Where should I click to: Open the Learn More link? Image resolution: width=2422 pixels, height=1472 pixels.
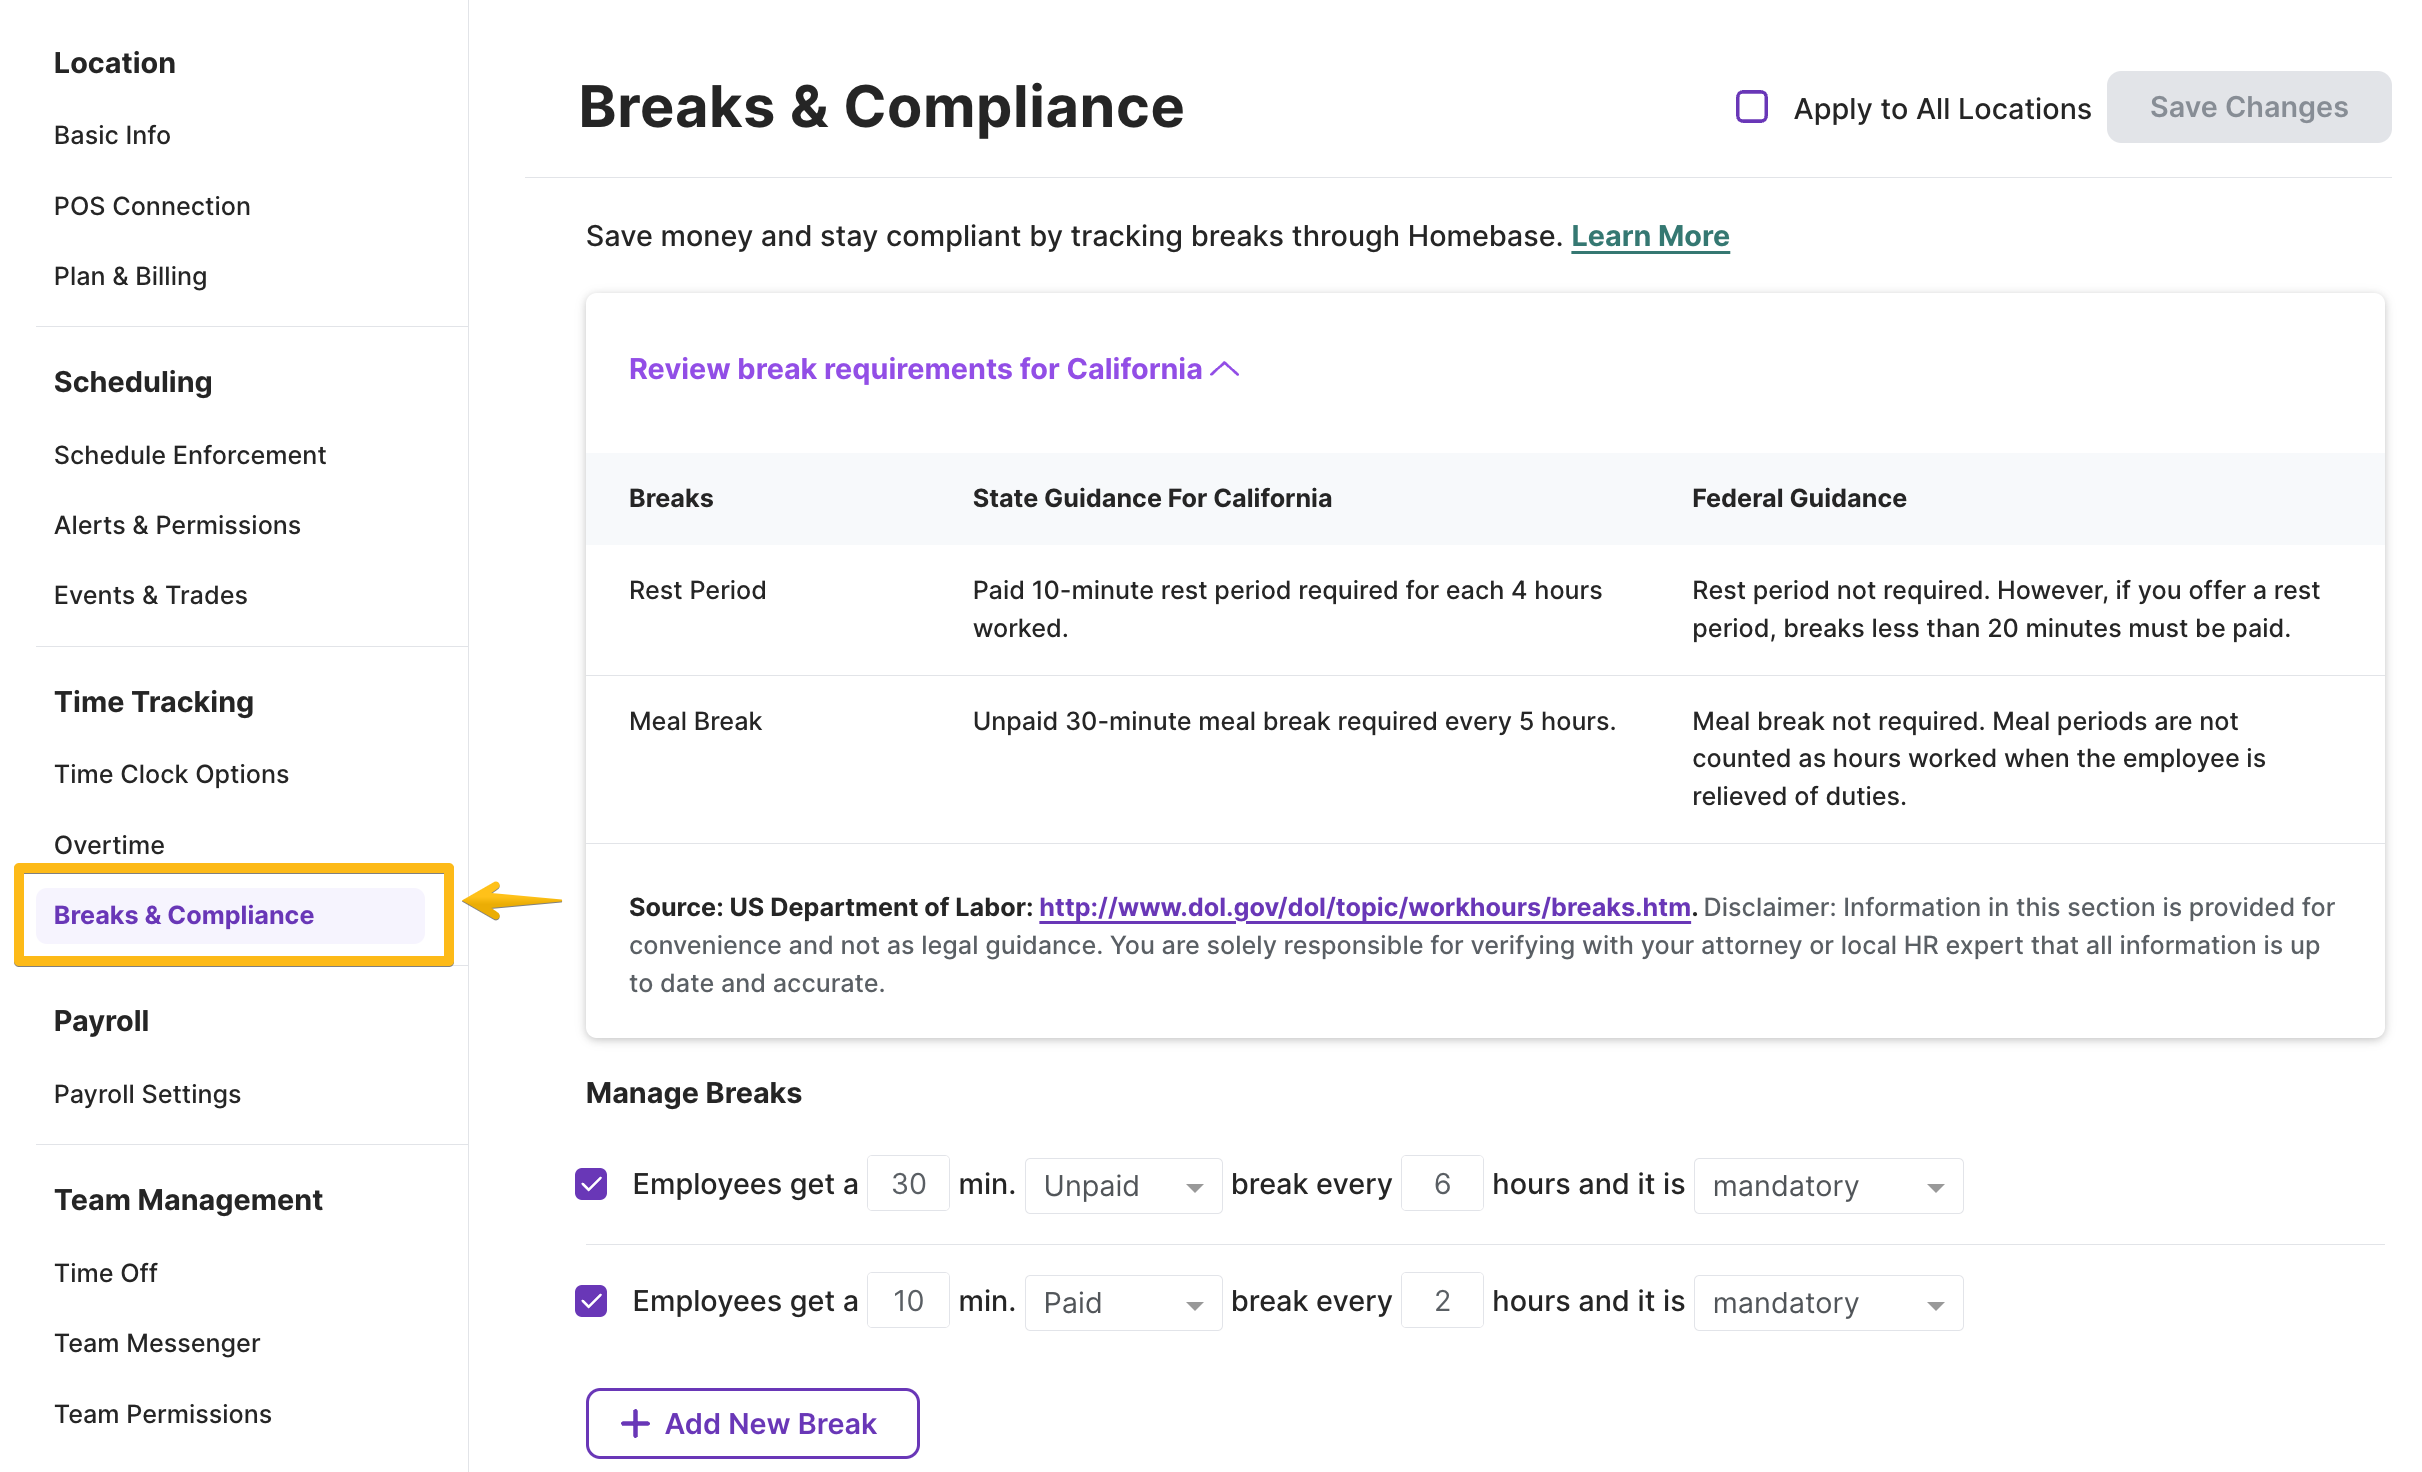tap(1650, 236)
